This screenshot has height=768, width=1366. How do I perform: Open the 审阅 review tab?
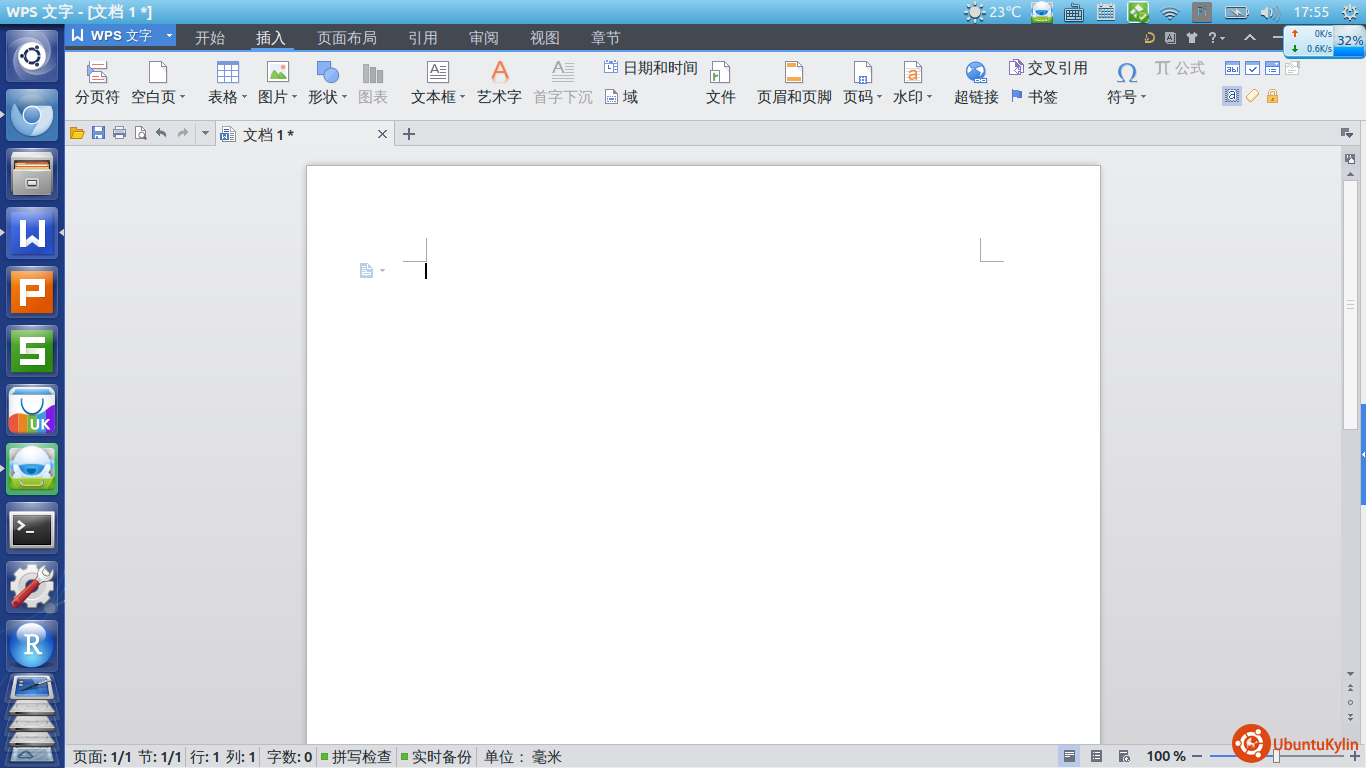click(x=483, y=38)
